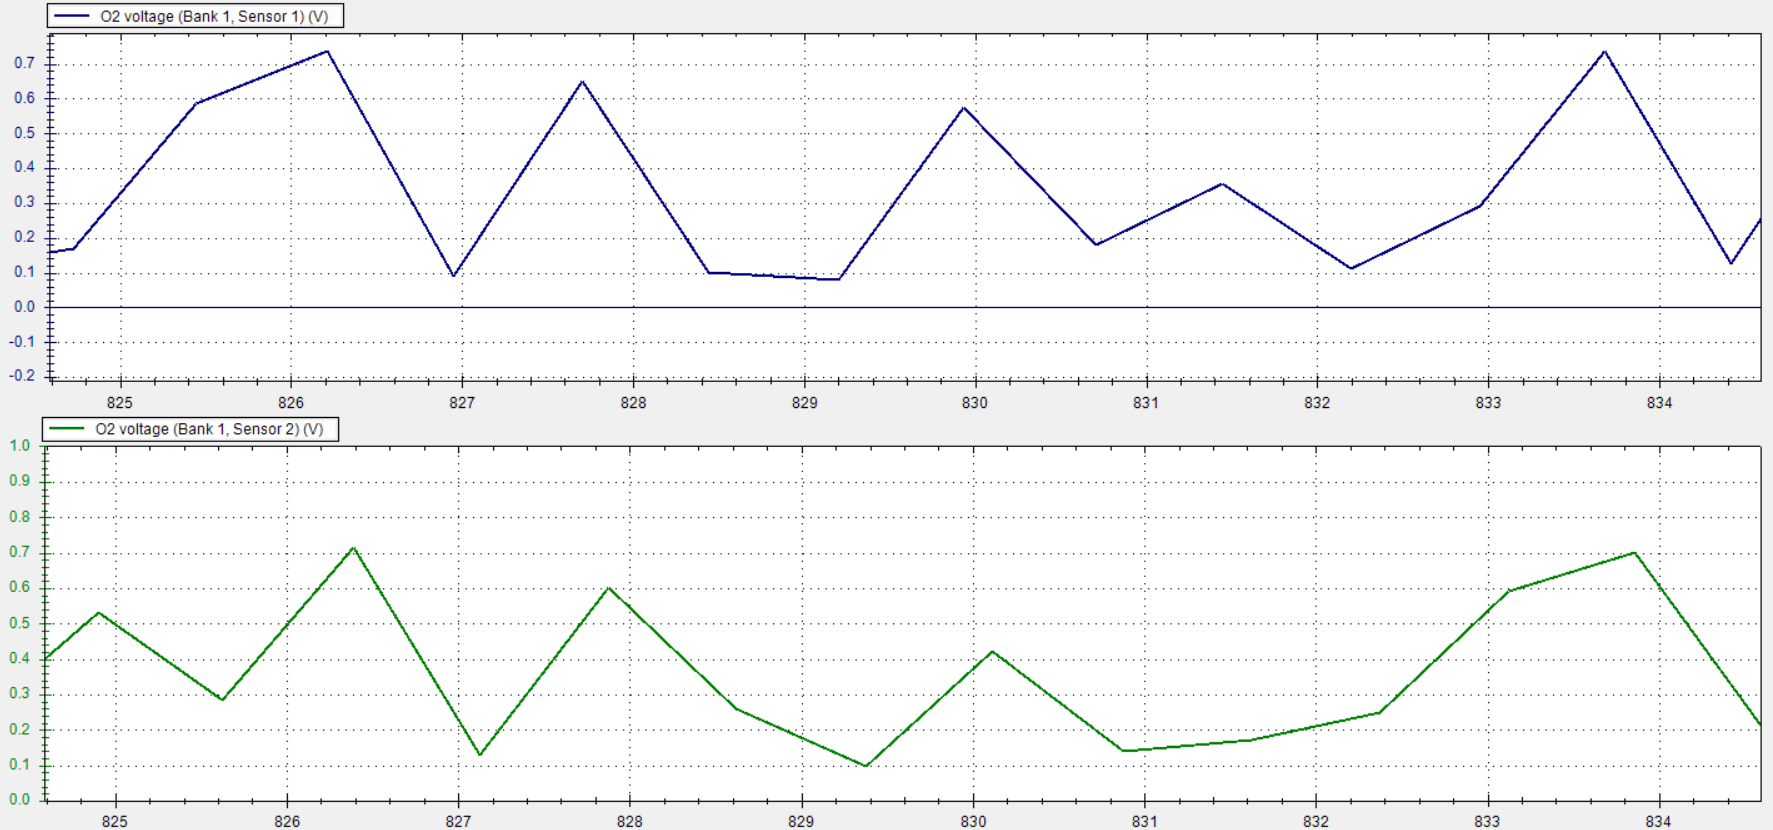Select the 834 time label under Sensor 1 chart
Viewport: 1773px width, 830px height.
1659,403
